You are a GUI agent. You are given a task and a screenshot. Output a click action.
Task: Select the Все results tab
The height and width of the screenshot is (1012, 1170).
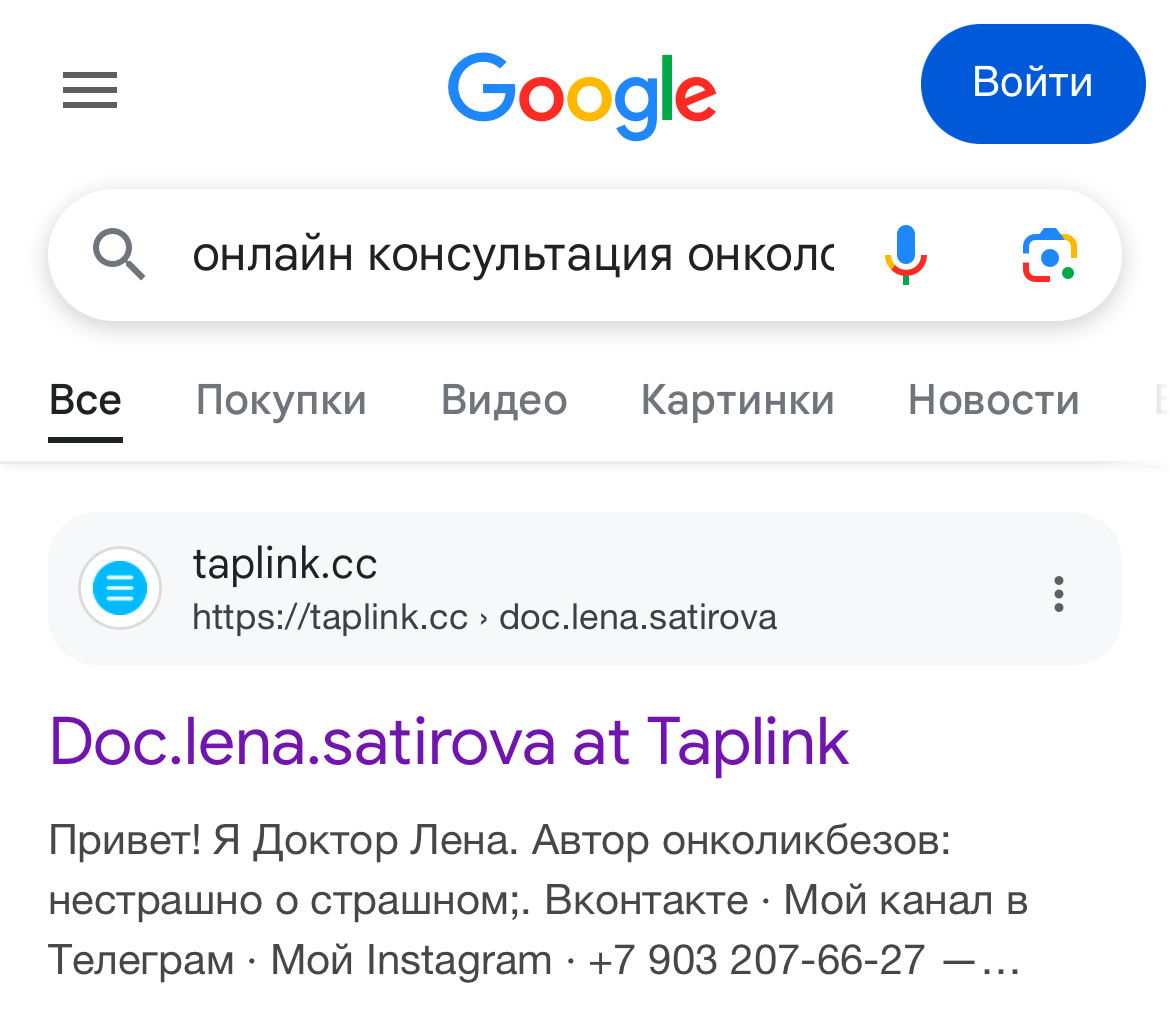[x=85, y=398]
